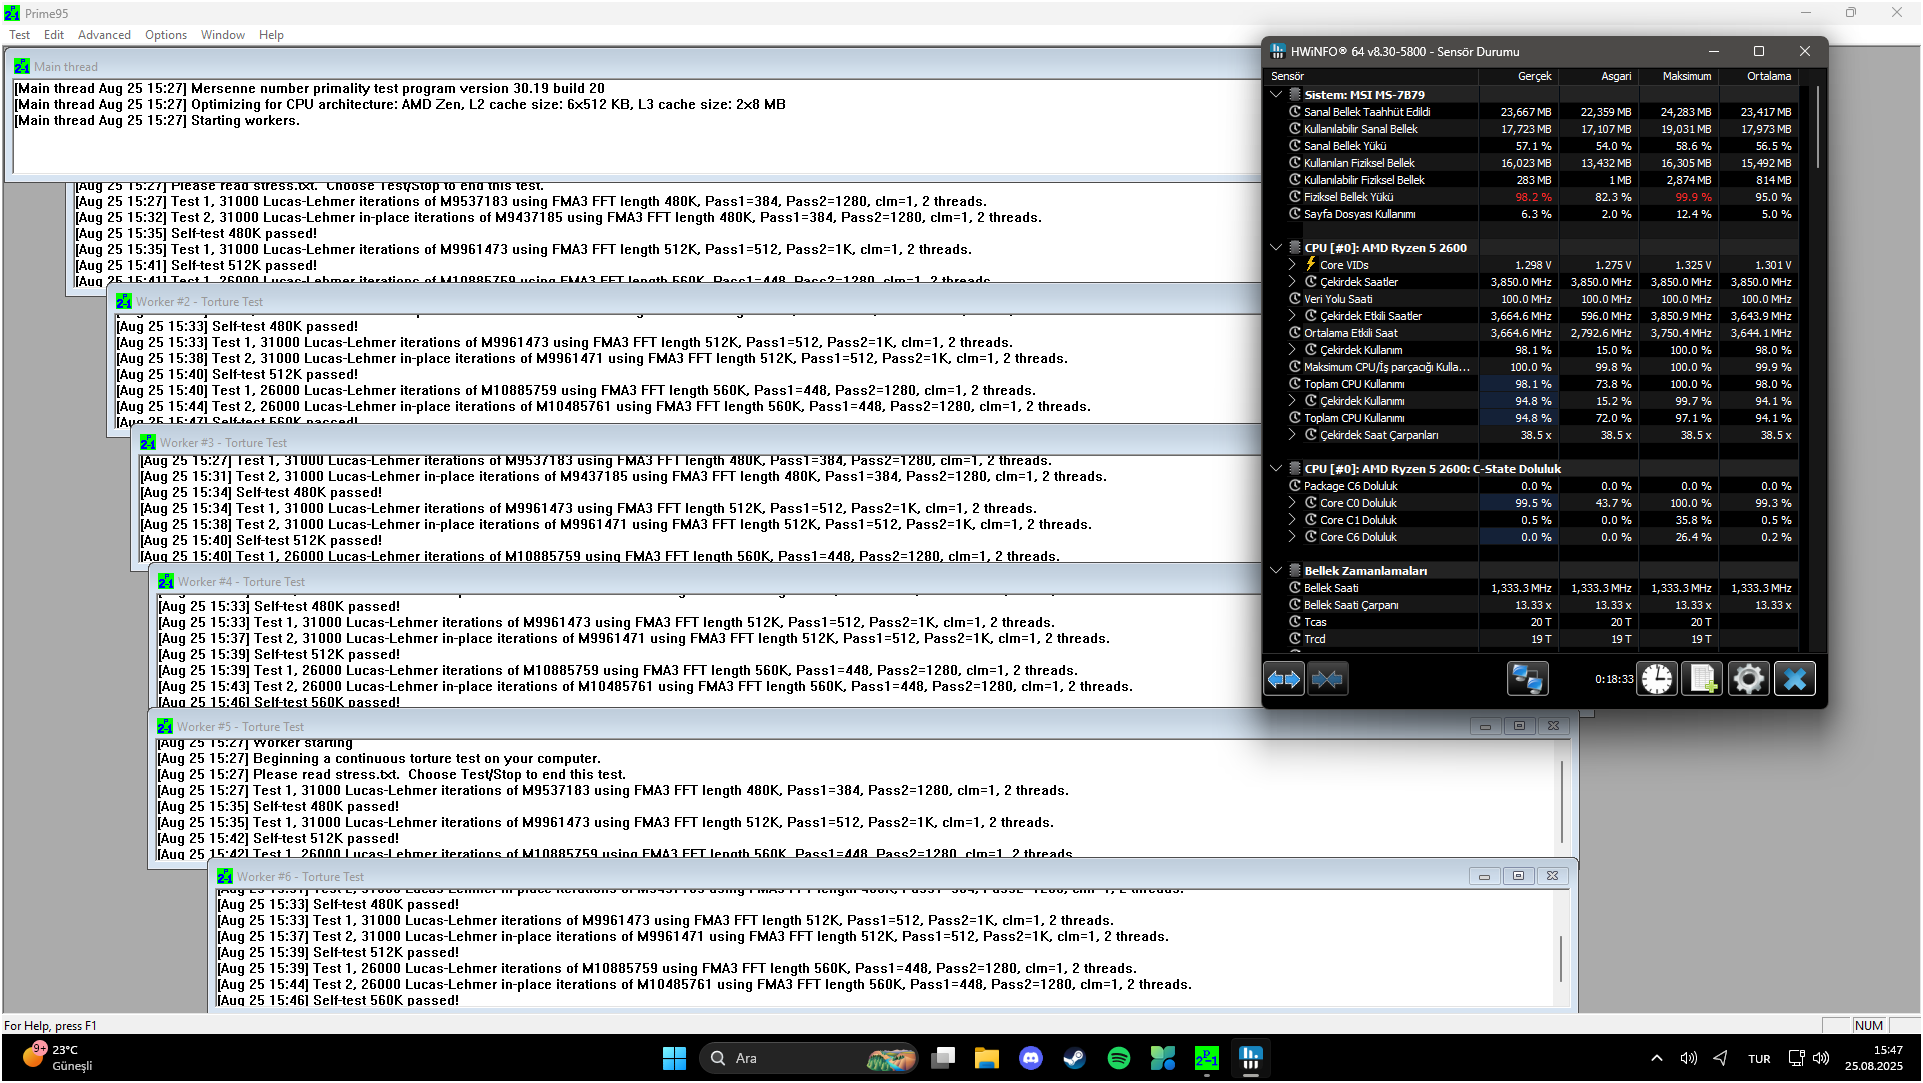Click the HWiNFO taskbar icon
The image size is (1923, 1083).
(1251, 1058)
